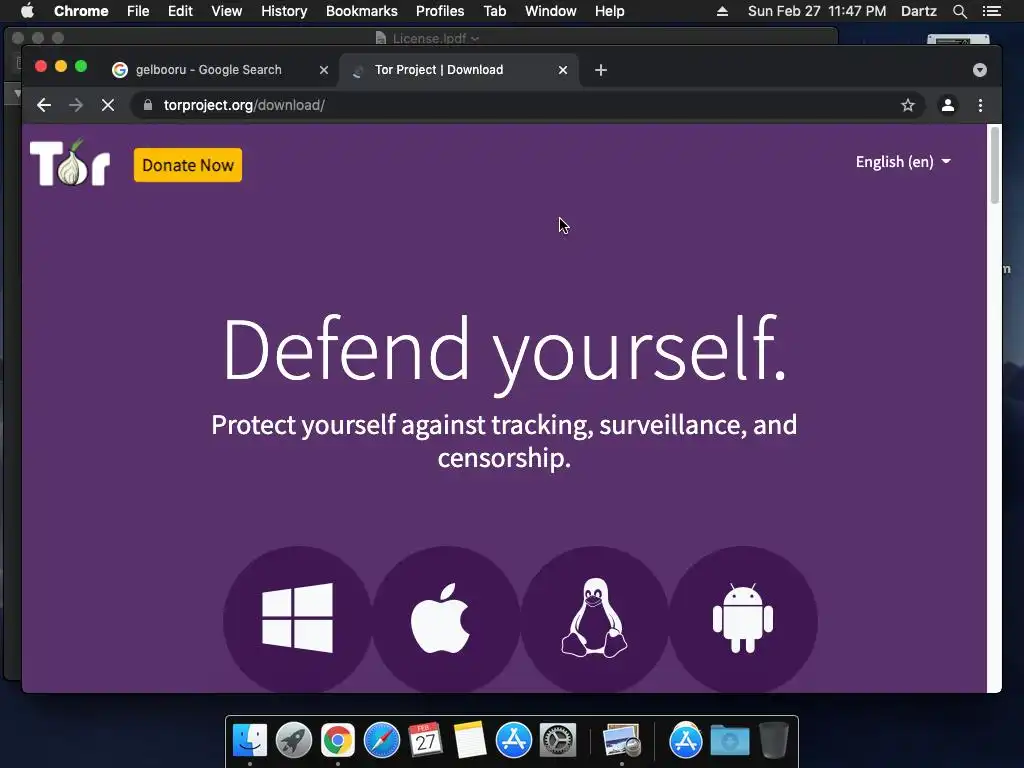Image resolution: width=1024 pixels, height=768 pixels.
Task: Select the Windows download icon
Action: coord(297,618)
